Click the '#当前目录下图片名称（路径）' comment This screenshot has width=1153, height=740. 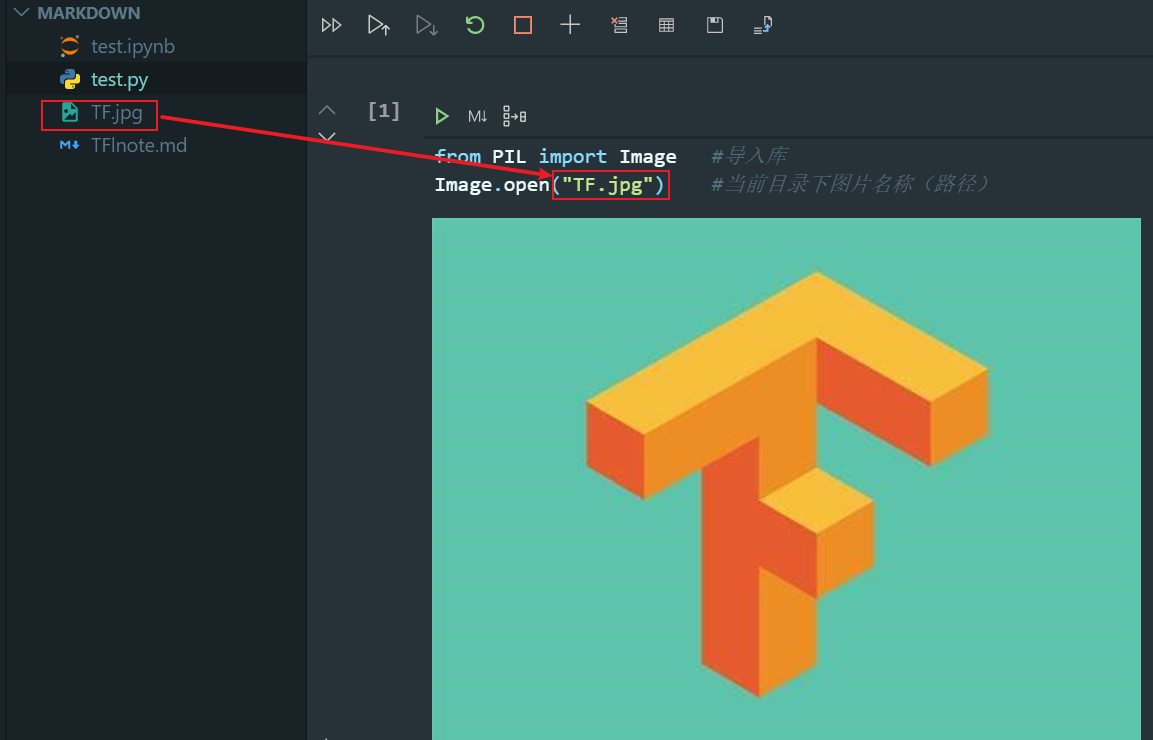(x=850, y=184)
